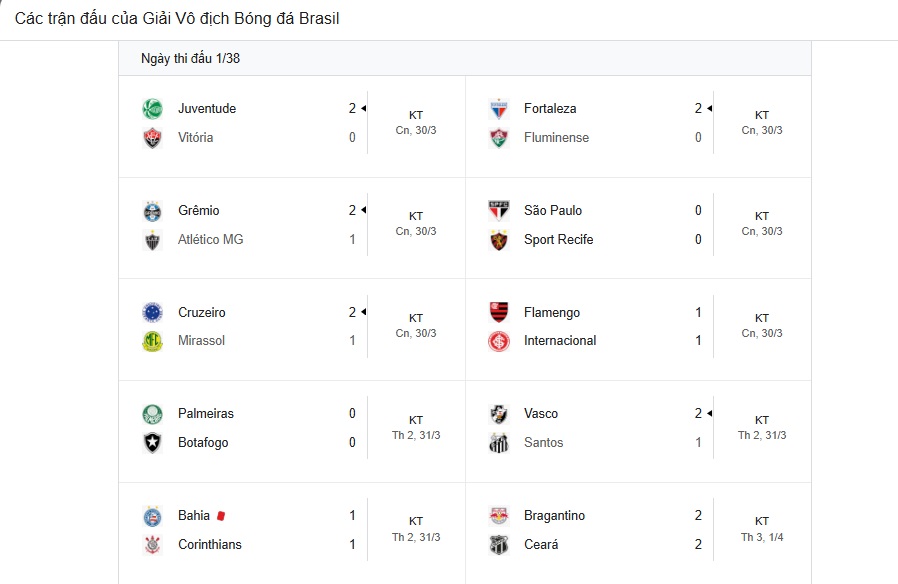Select the Grêmio team badge
The image size is (898, 584).
(x=152, y=211)
